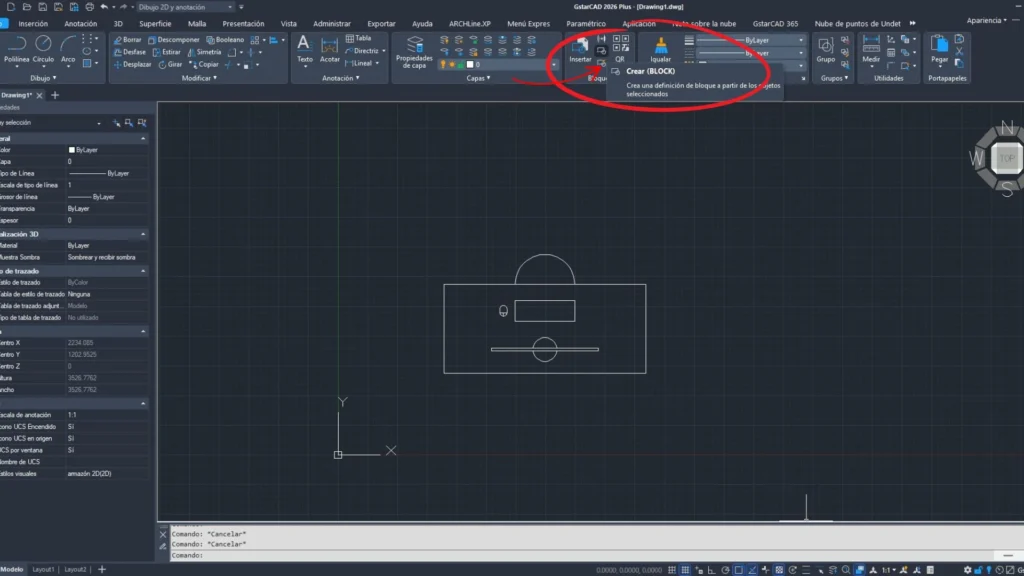Open the Paramétrico ribbon tab
Viewport: 1024px width, 576px height.
pos(586,24)
